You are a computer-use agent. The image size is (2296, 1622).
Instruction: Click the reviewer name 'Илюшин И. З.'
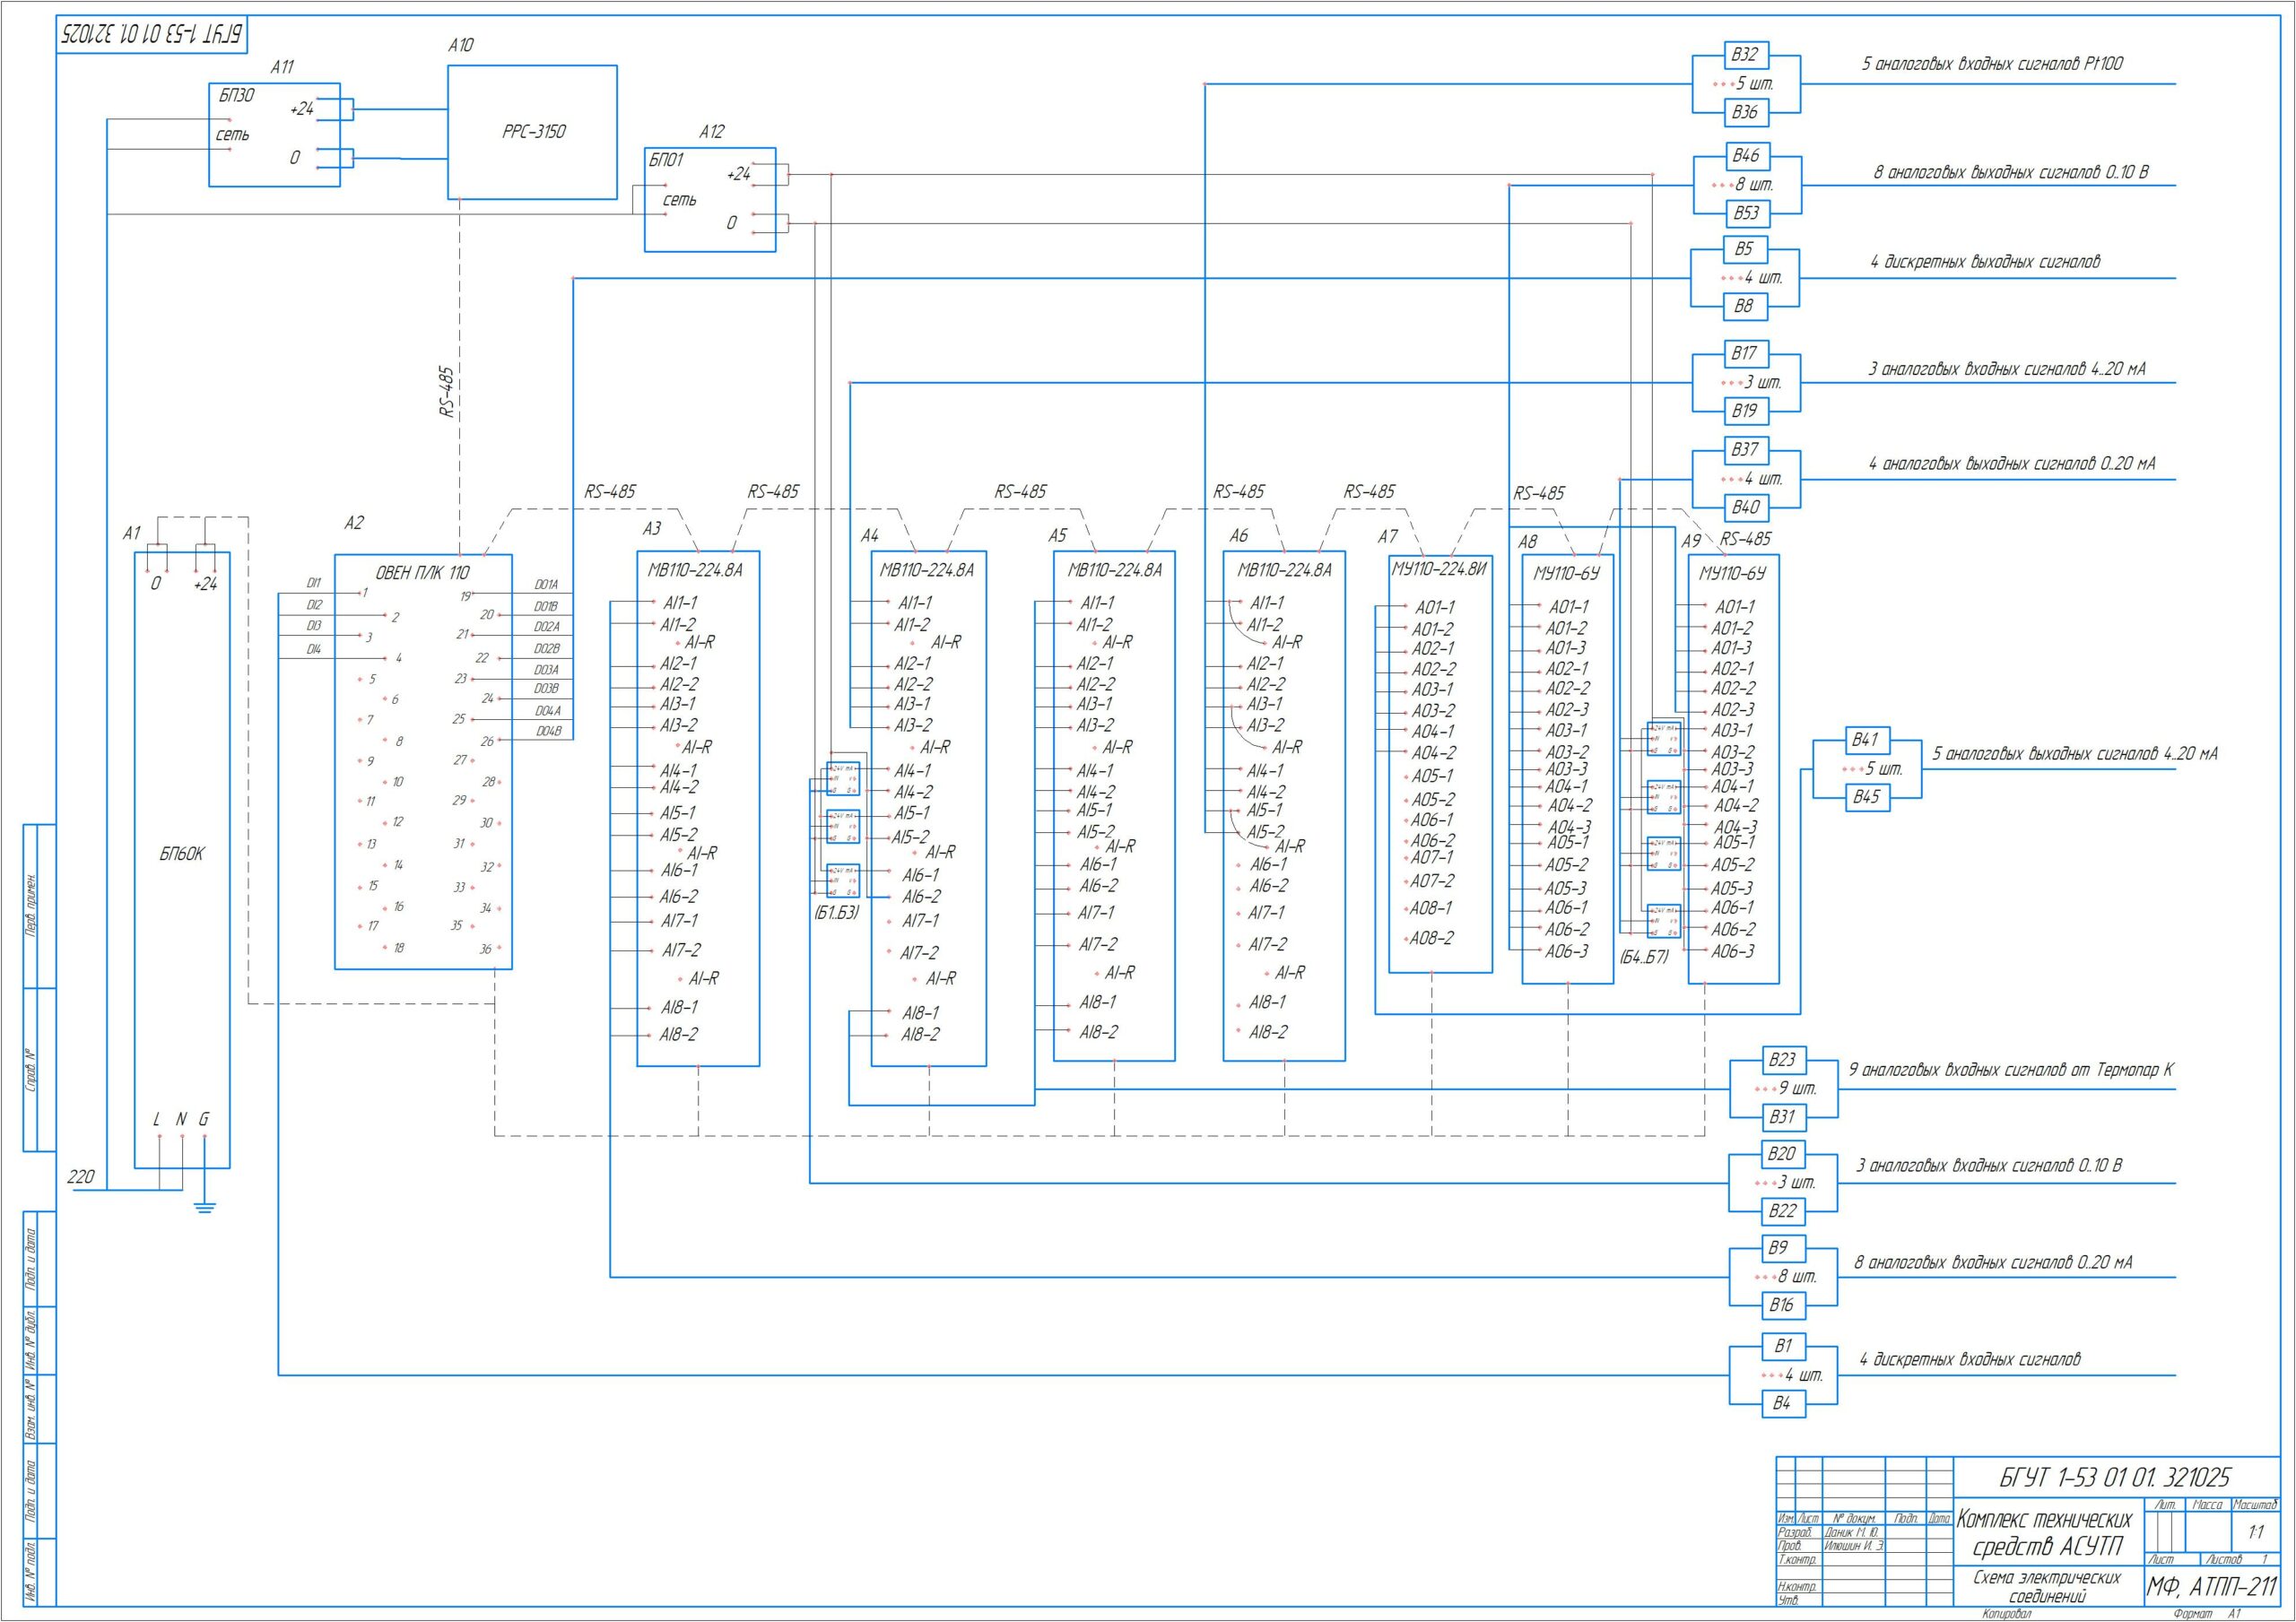[1855, 1546]
